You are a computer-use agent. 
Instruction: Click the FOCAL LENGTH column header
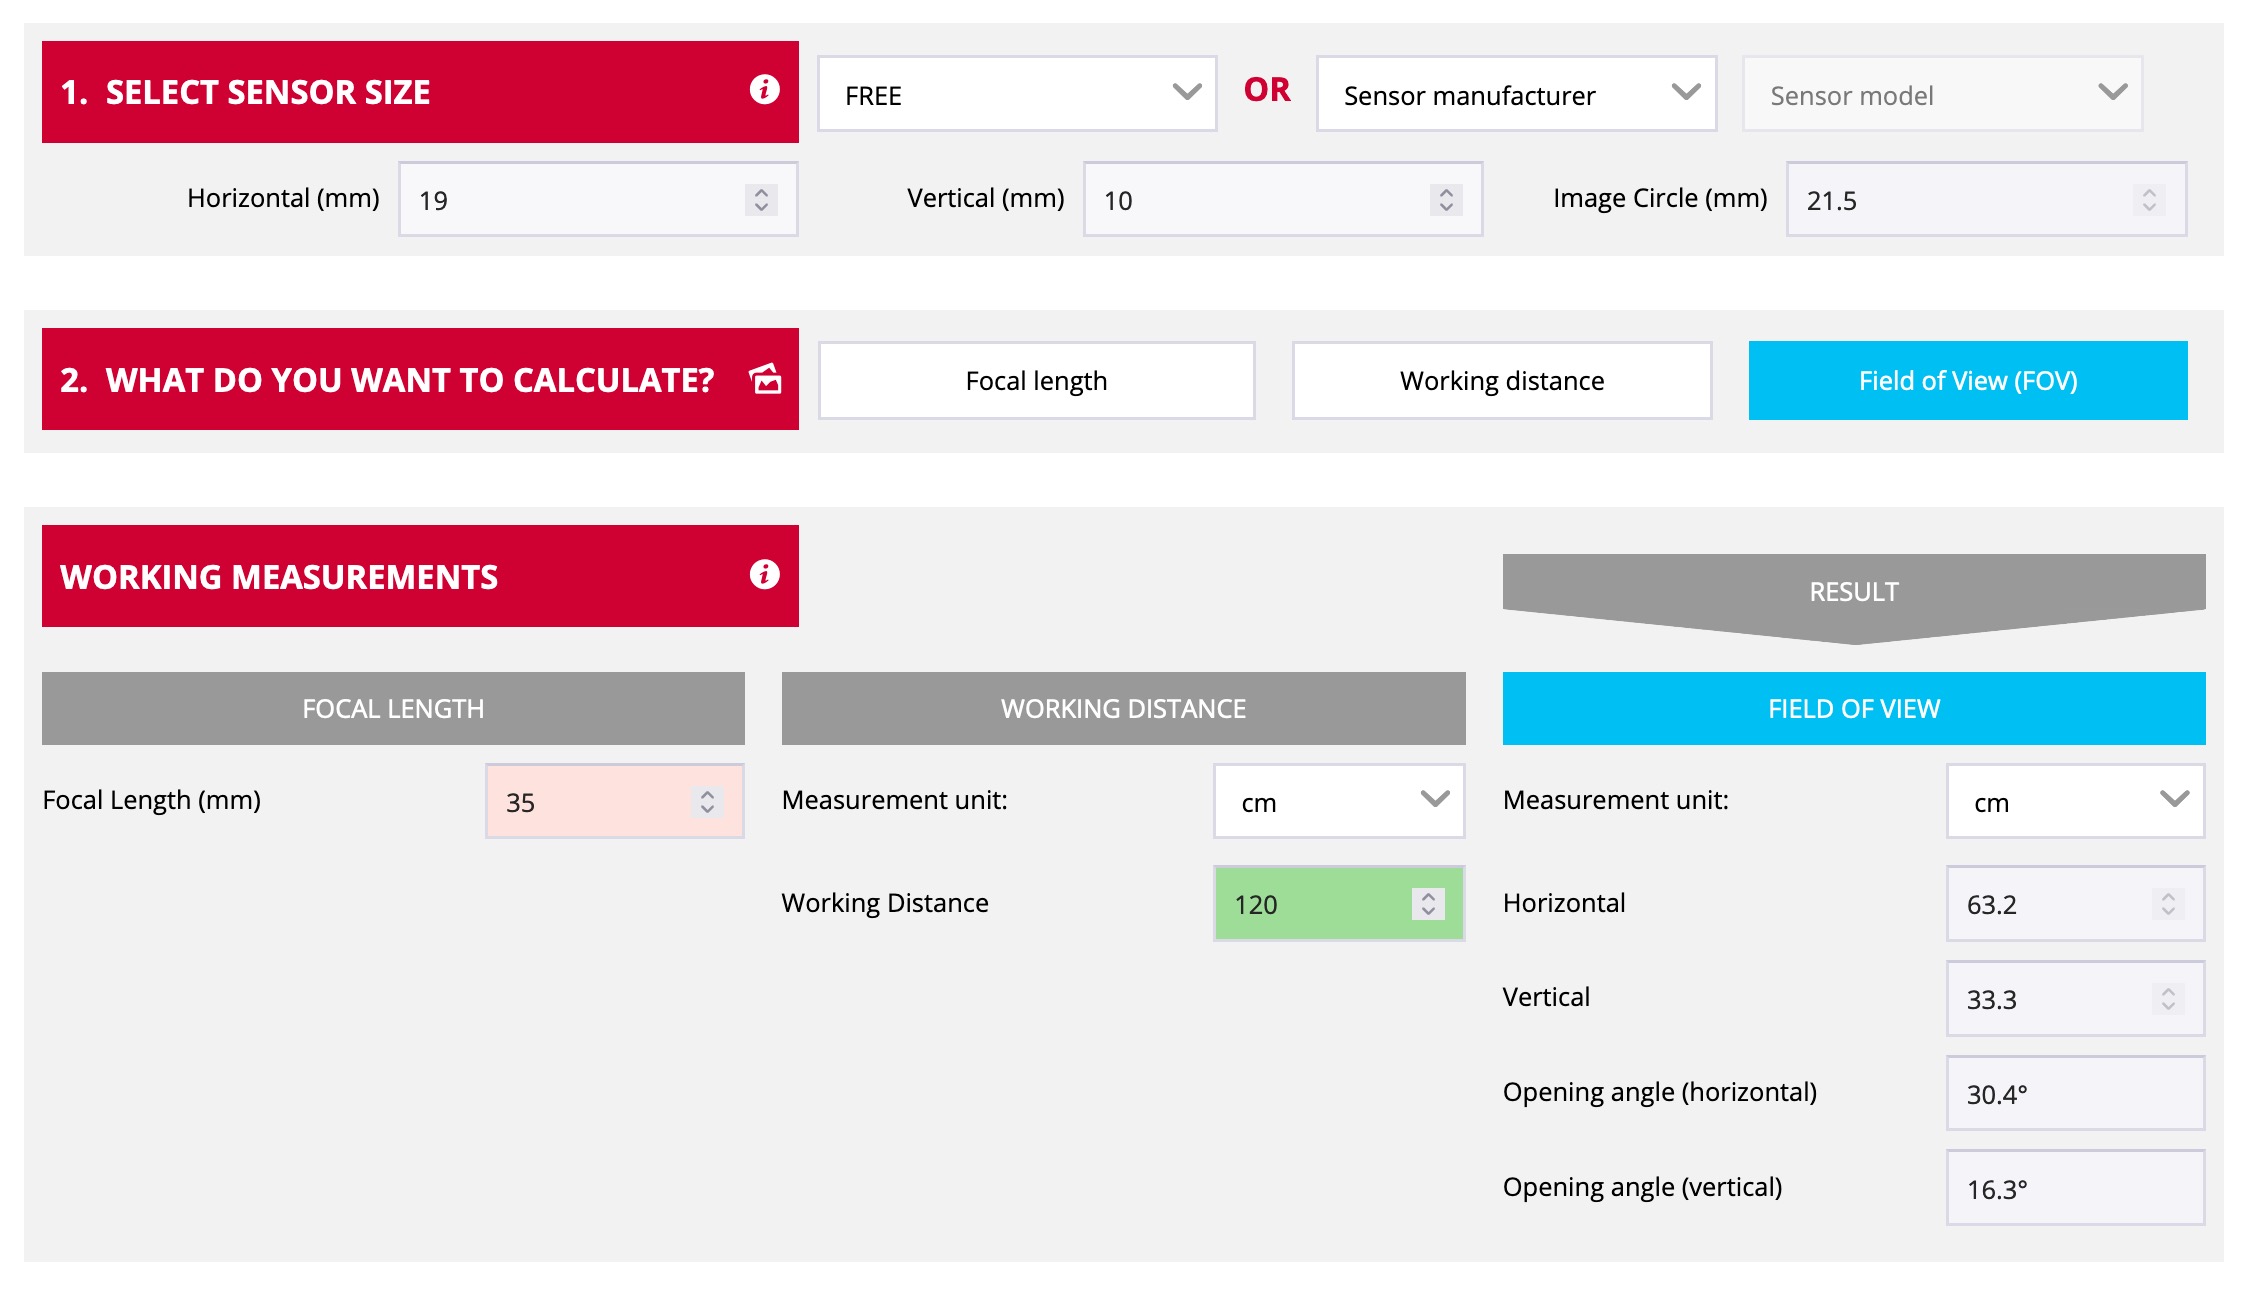click(x=393, y=708)
